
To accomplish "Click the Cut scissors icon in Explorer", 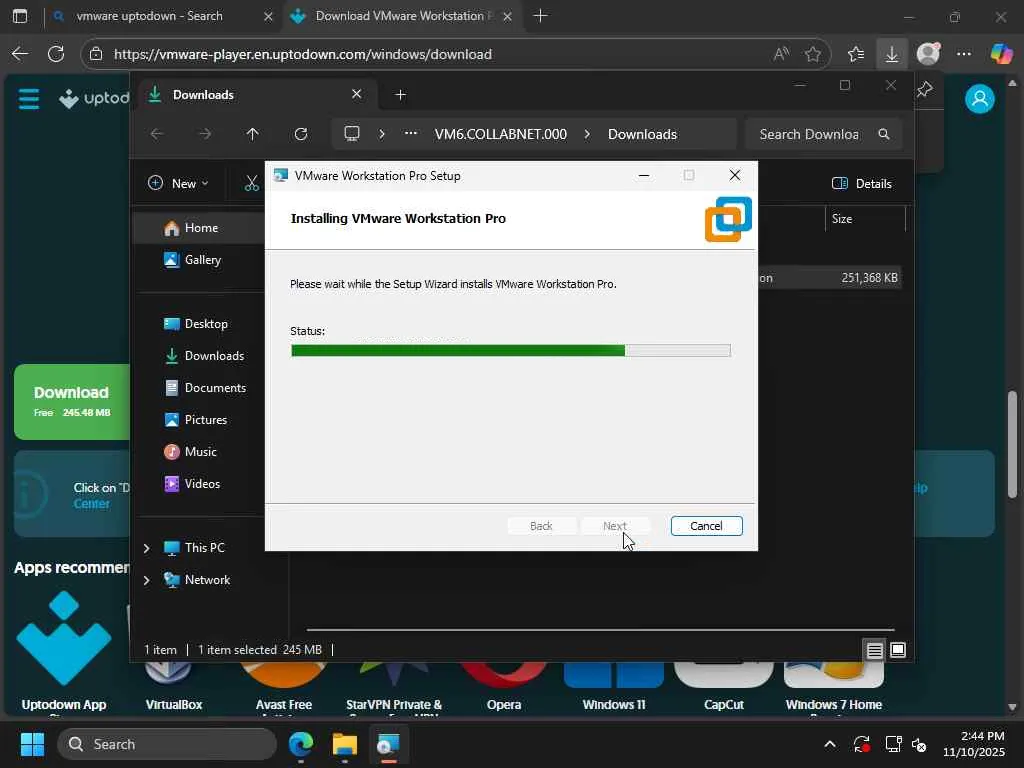I will (251, 184).
